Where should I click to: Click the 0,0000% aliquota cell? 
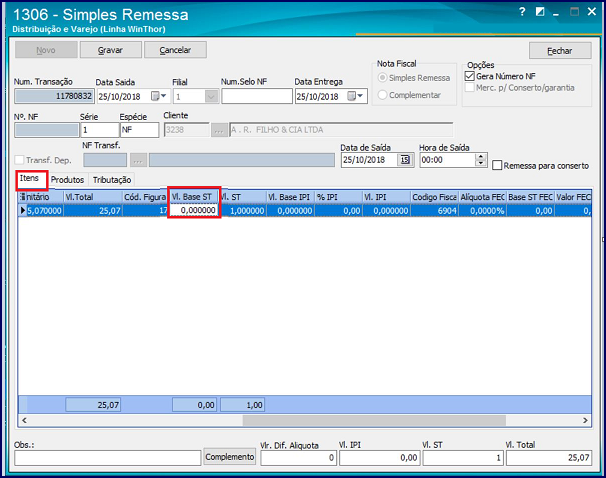[x=482, y=211]
